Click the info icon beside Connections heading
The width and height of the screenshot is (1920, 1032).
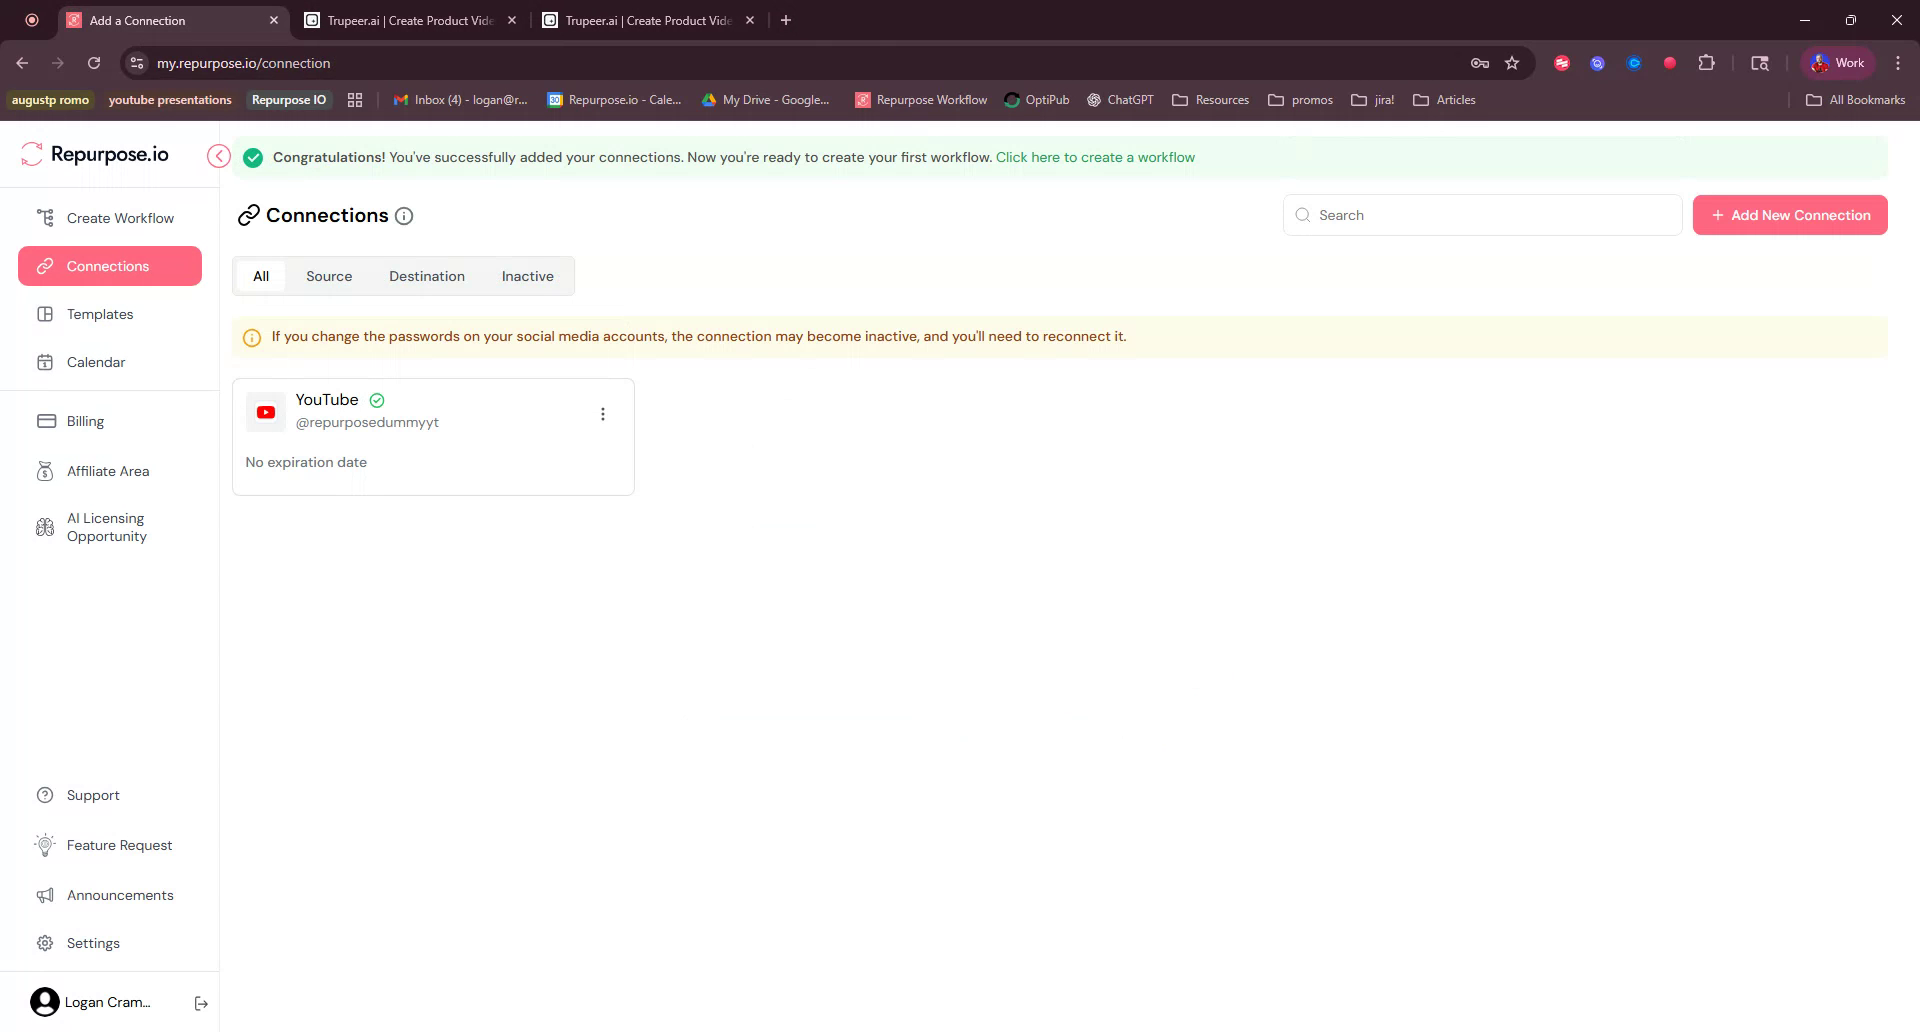[x=403, y=216]
